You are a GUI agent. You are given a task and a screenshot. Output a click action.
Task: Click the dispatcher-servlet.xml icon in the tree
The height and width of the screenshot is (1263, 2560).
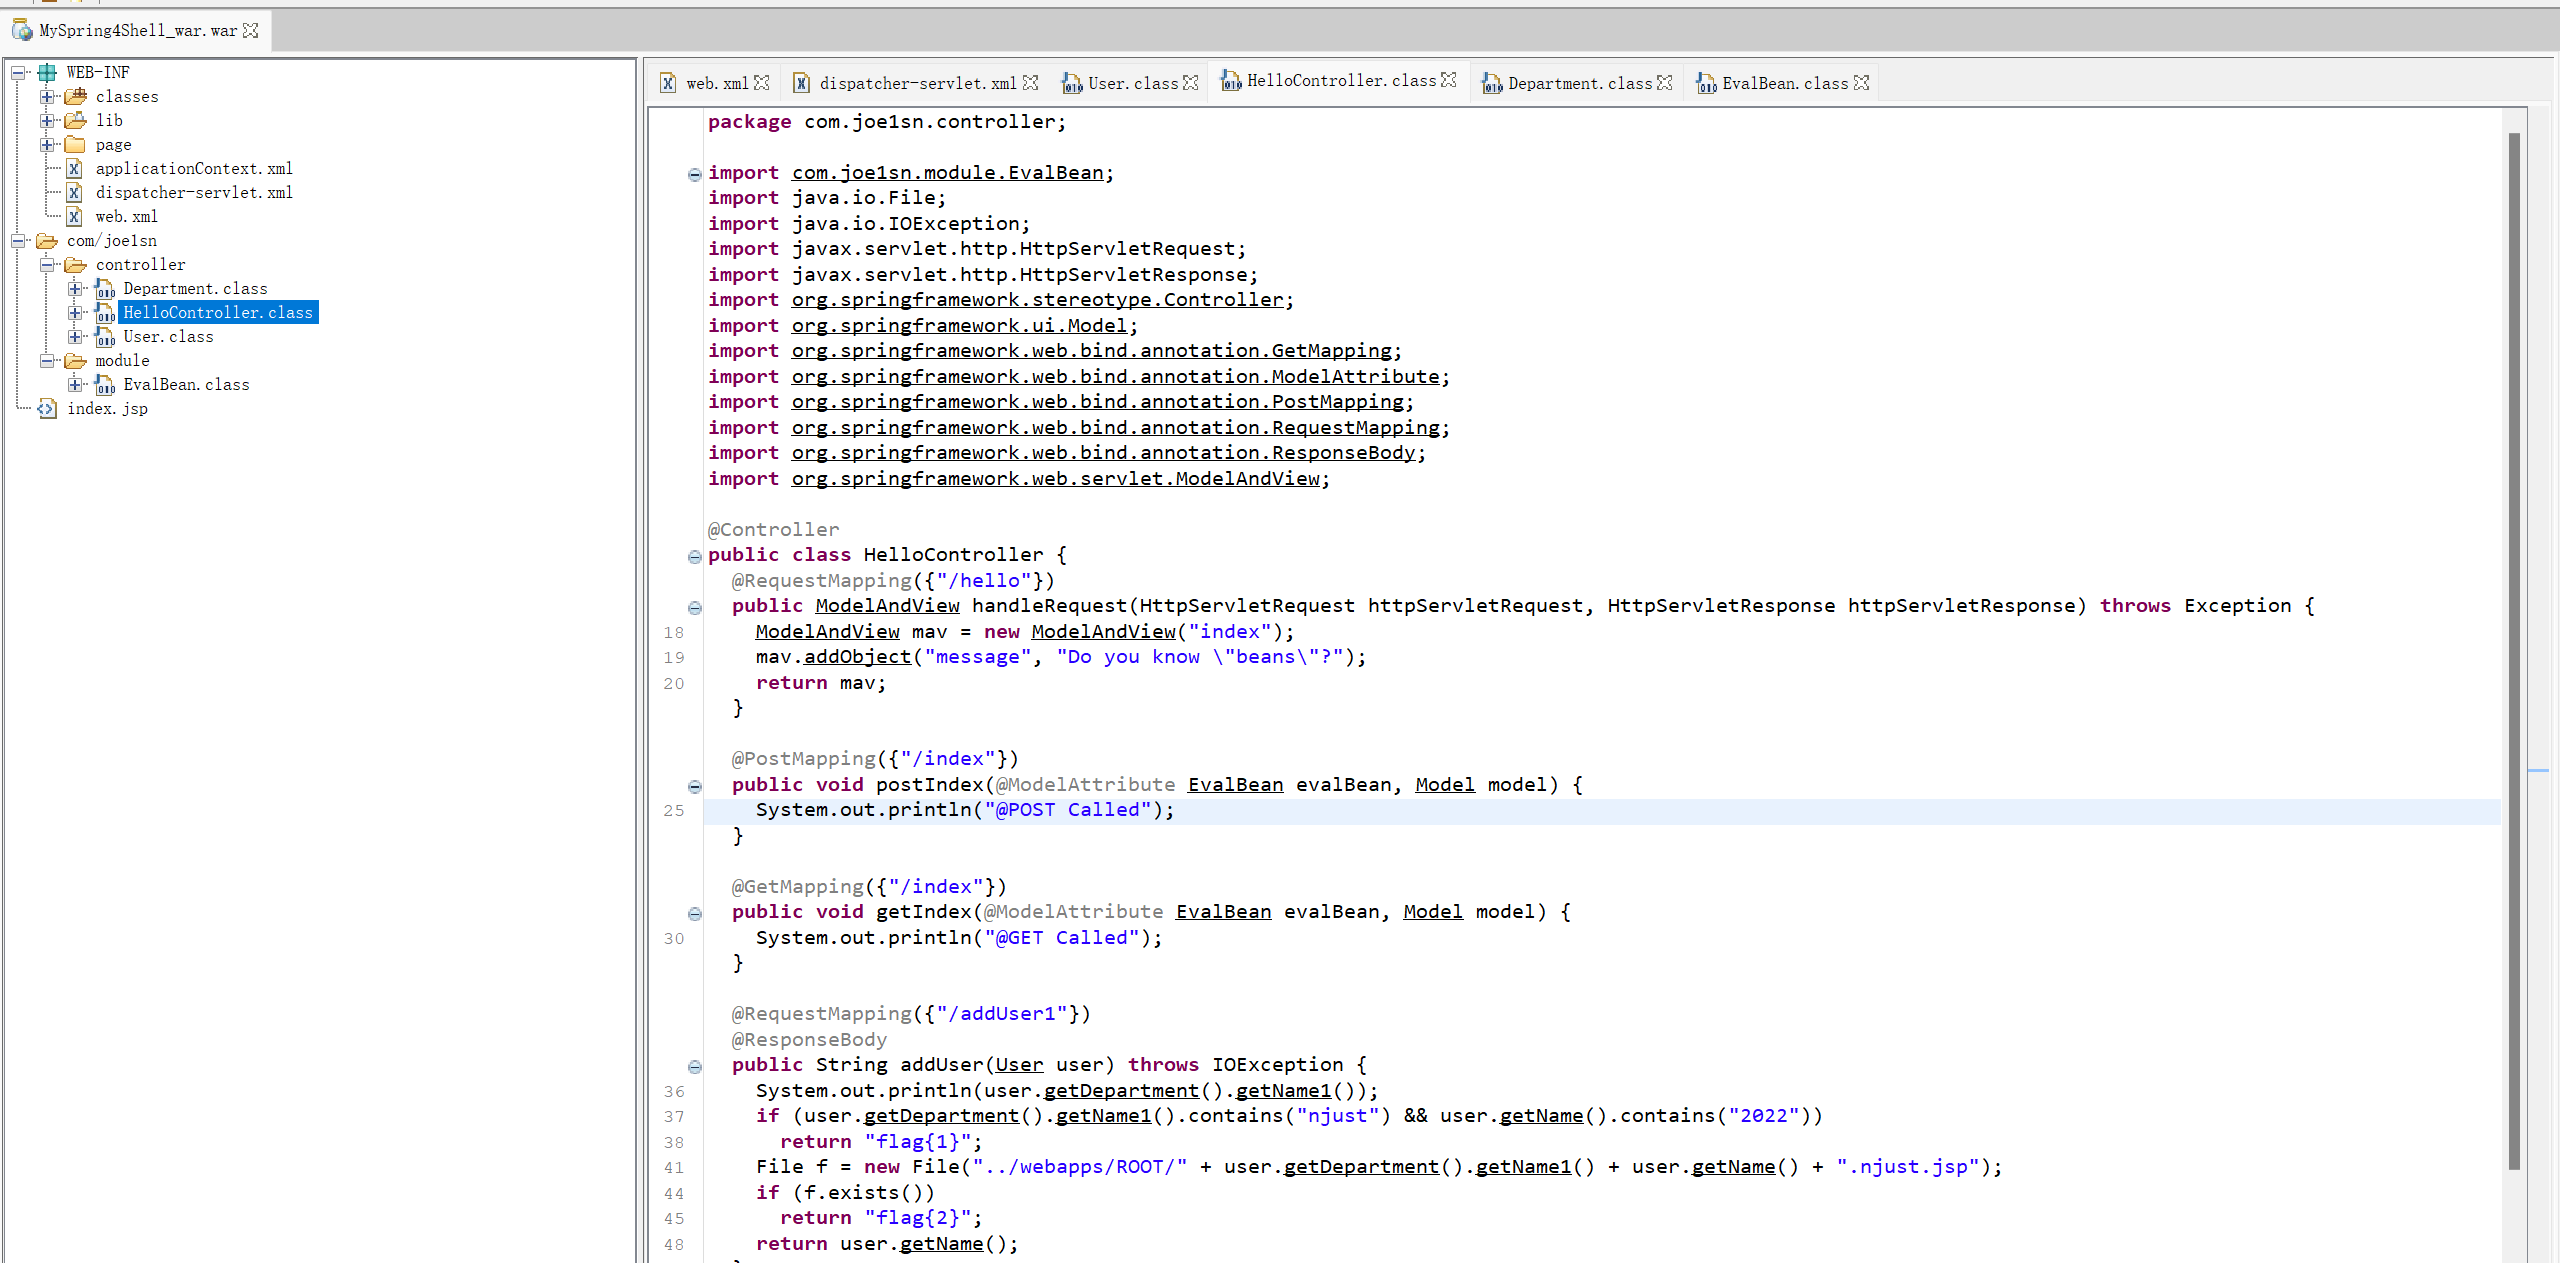pyautogui.click(x=74, y=192)
